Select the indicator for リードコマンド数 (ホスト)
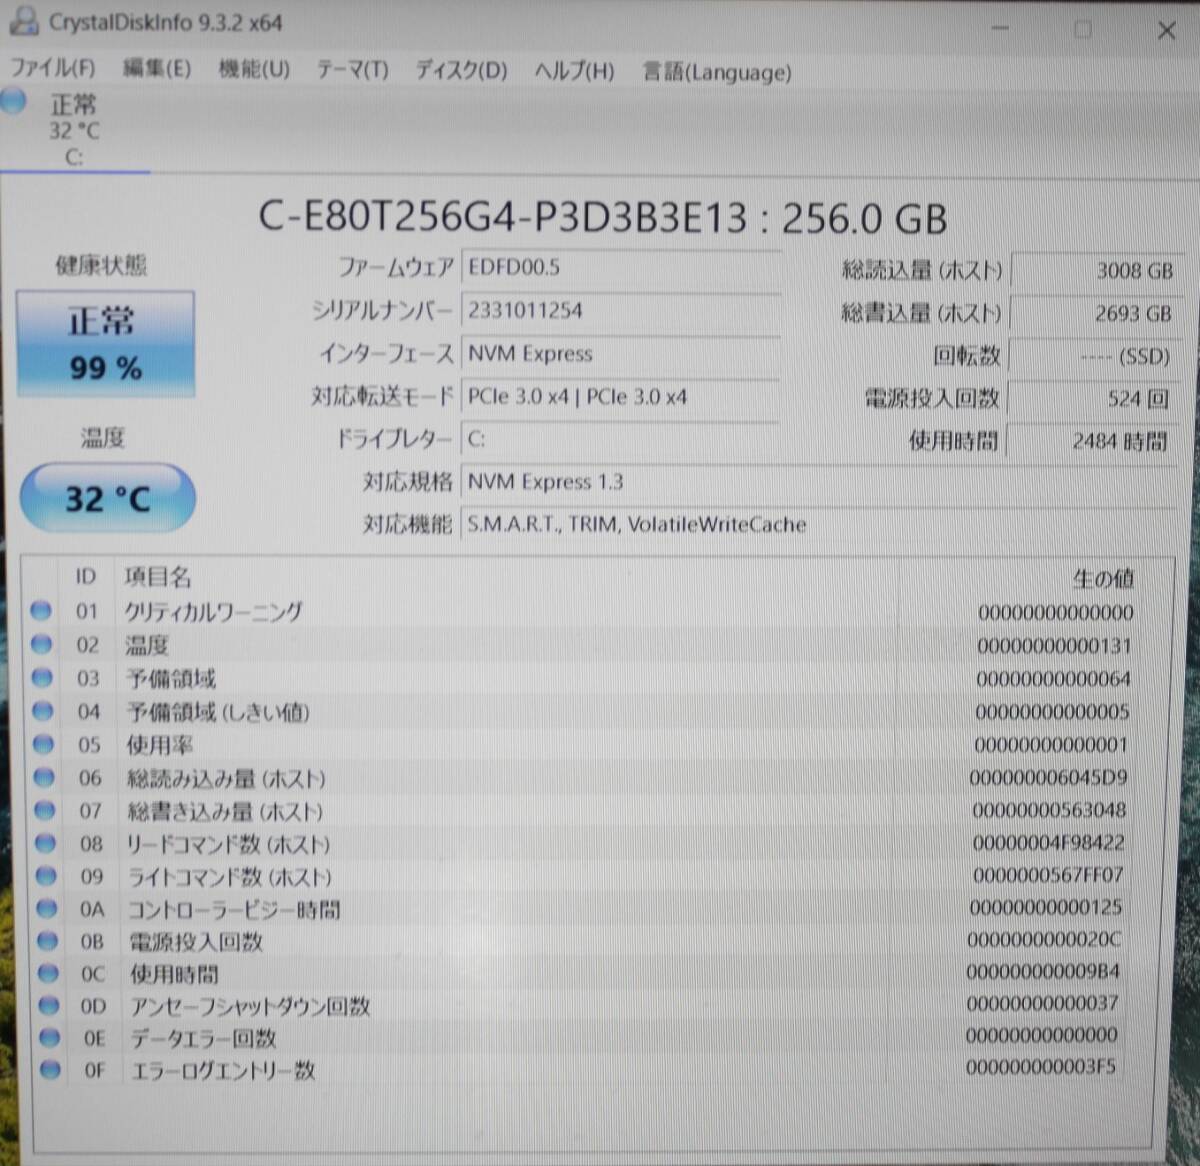The height and width of the screenshot is (1166, 1200). point(43,843)
